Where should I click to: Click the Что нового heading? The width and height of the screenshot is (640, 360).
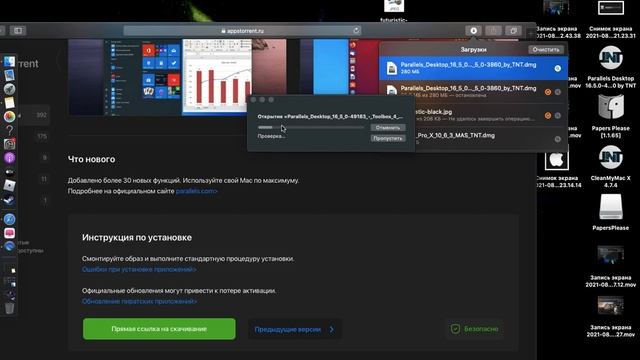[91, 159]
